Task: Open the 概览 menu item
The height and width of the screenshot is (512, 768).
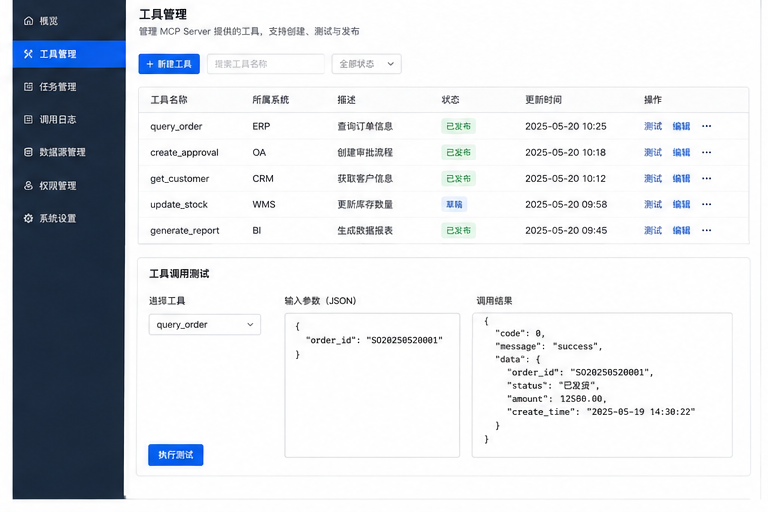Action: (69, 21)
